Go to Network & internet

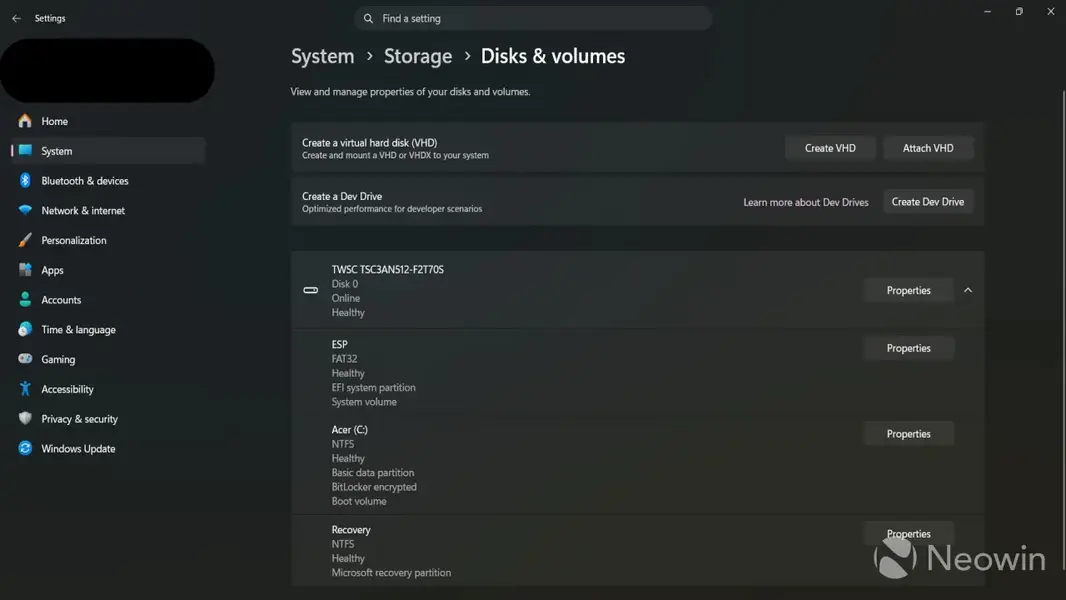pos(107,211)
